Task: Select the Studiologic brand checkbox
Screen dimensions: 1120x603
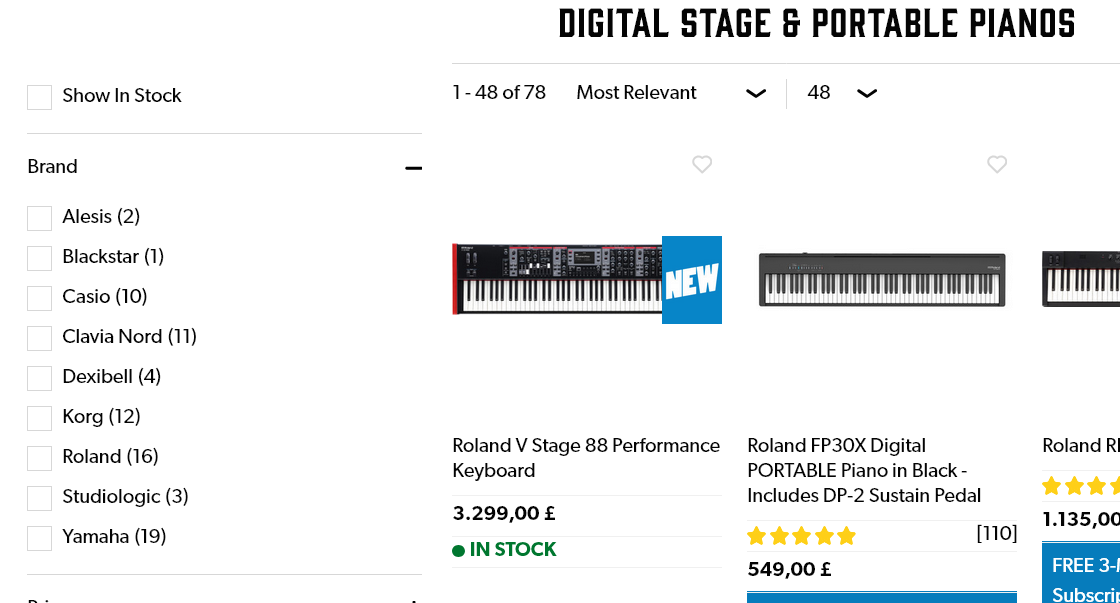Action: (x=40, y=498)
